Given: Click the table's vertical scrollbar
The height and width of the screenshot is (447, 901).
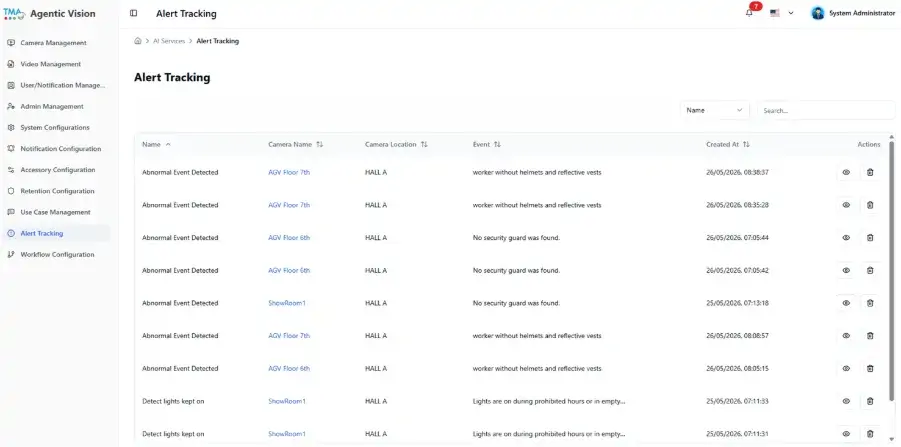Looking at the screenshot, I should click(x=892, y=270).
